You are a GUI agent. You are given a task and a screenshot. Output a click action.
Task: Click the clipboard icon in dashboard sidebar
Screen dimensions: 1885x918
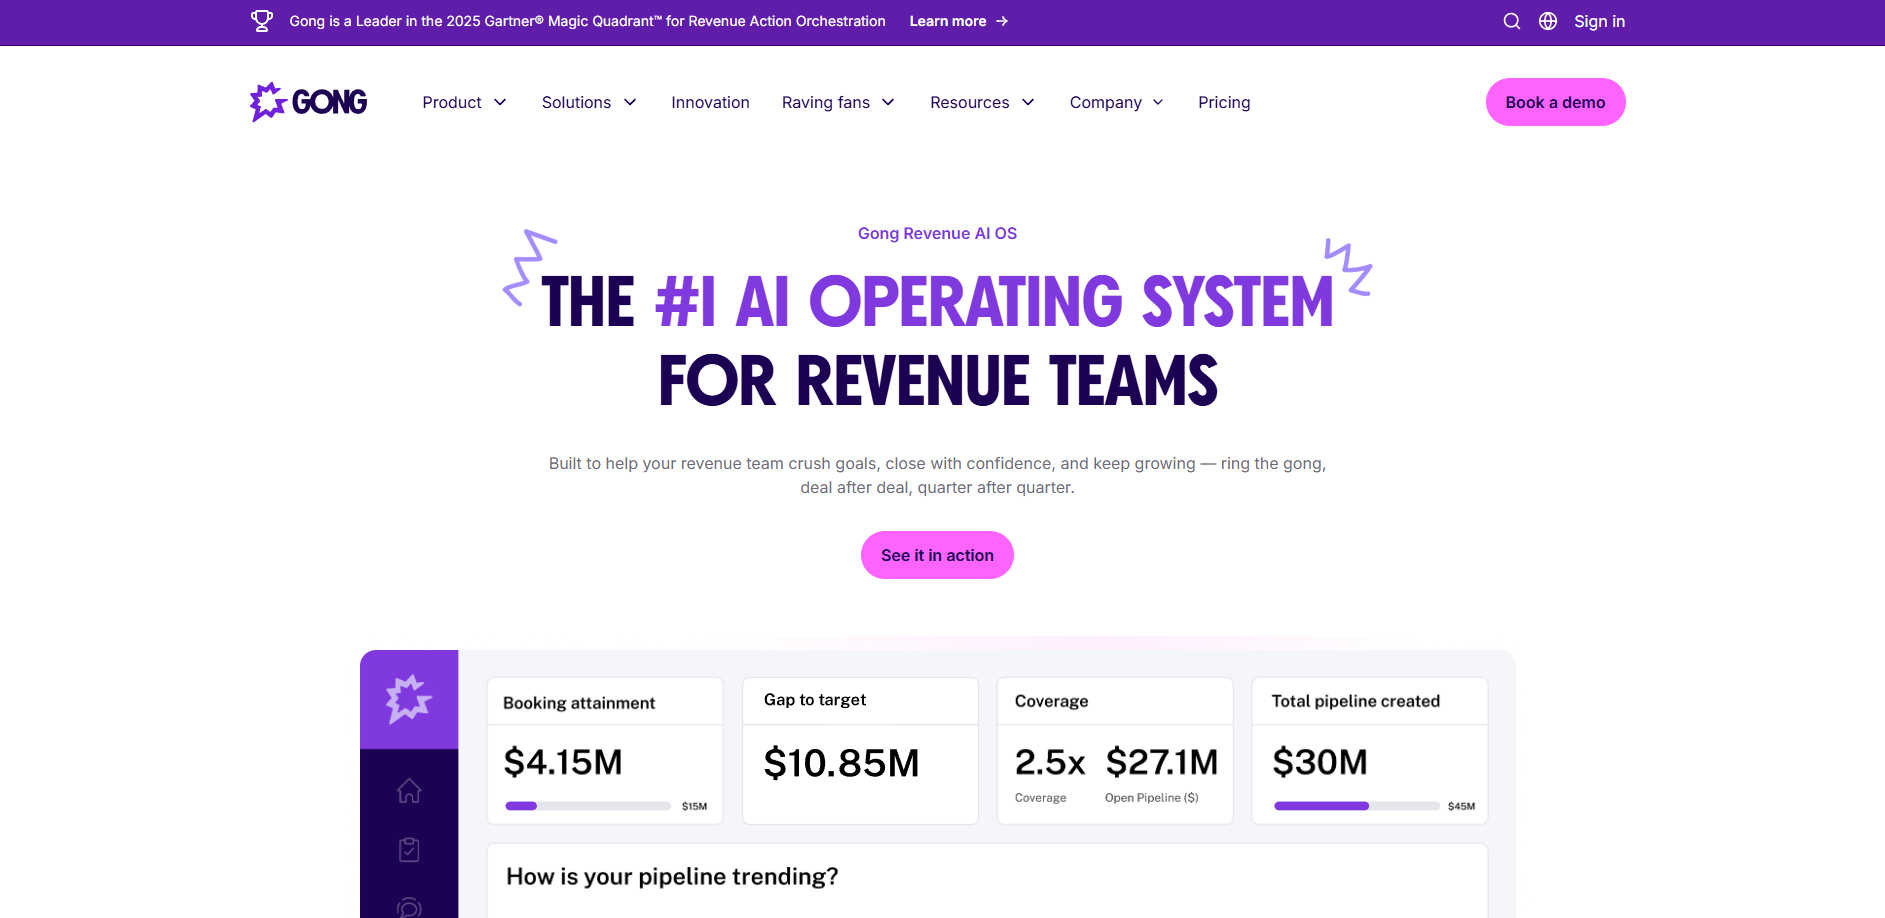(x=409, y=850)
